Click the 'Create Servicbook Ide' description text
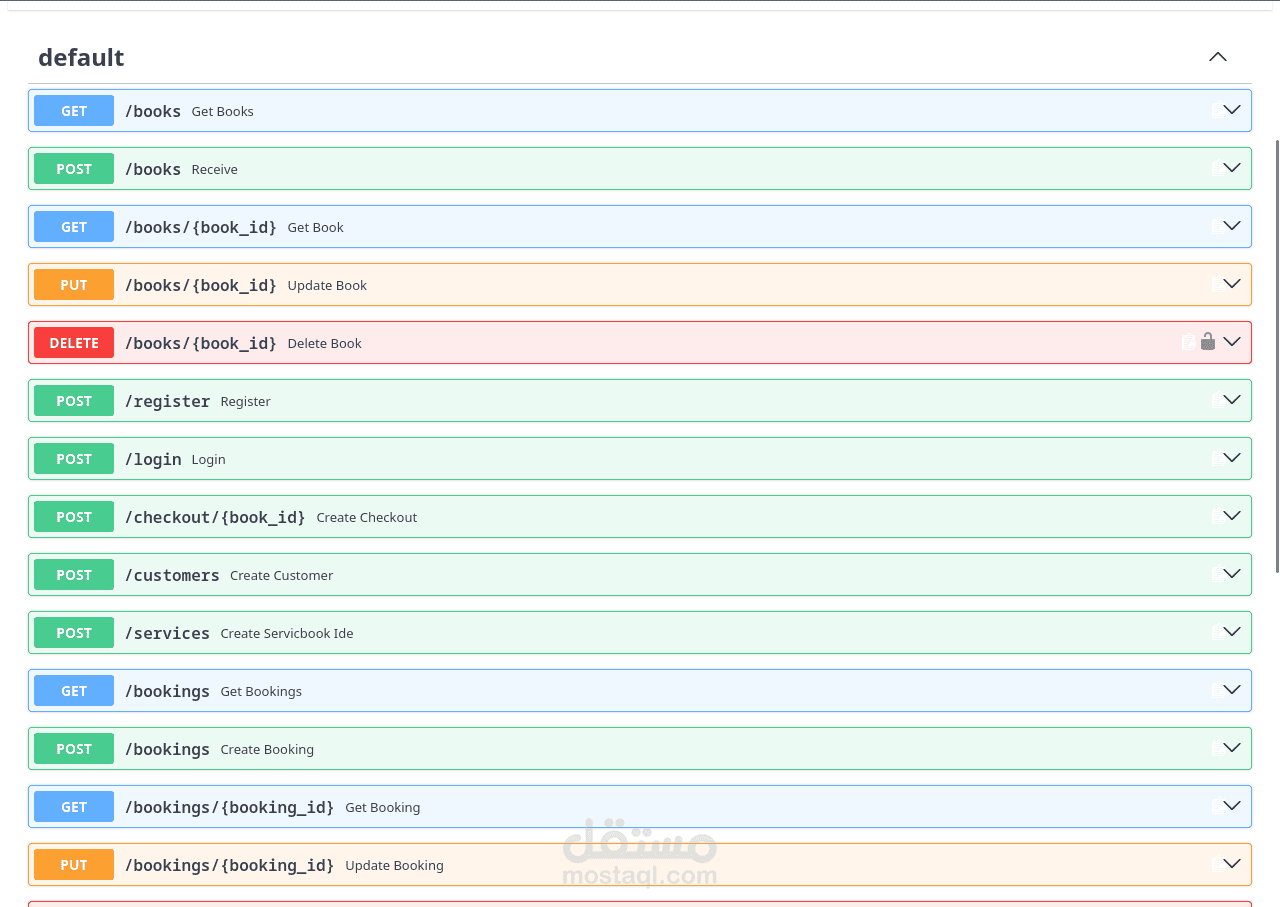 click(x=287, y=633)
